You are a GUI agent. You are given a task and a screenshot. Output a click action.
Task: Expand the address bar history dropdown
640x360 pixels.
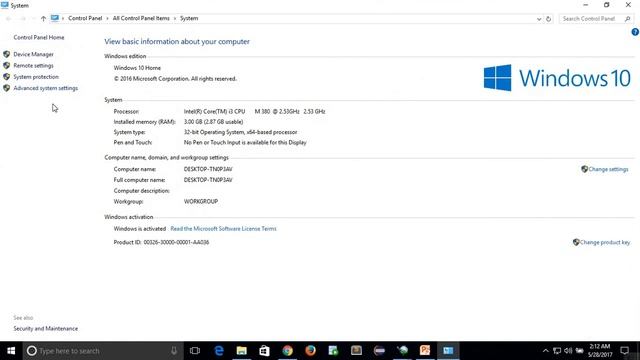[x=539, y=19]
